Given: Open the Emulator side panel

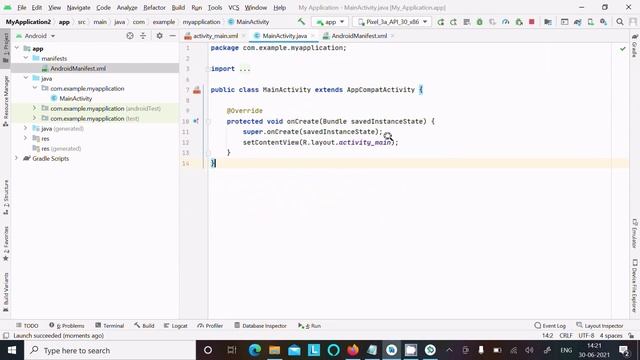Looking at the screenshot, I should (635, 233).
